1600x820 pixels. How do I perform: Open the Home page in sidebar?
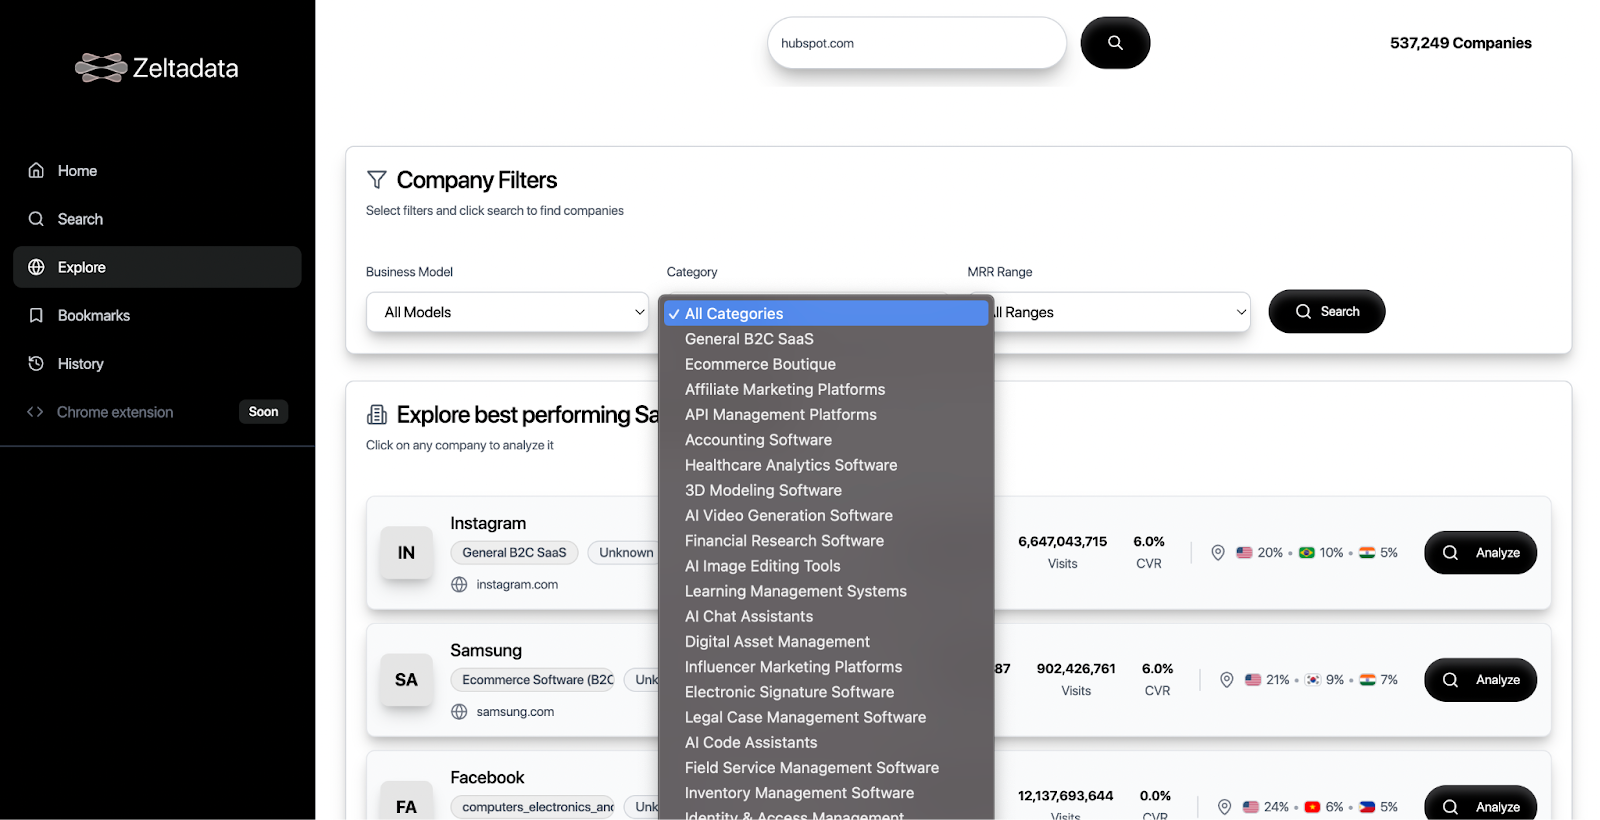[157, 171]
